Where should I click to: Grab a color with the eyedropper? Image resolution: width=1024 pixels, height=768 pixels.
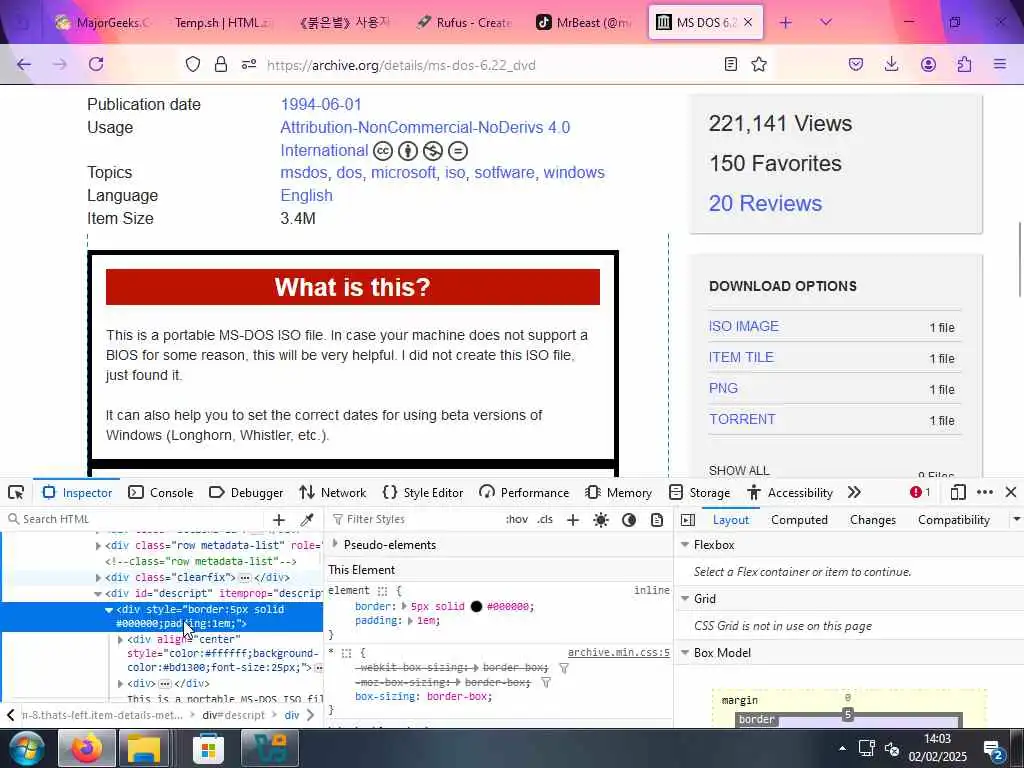click(x=307, y=520)
